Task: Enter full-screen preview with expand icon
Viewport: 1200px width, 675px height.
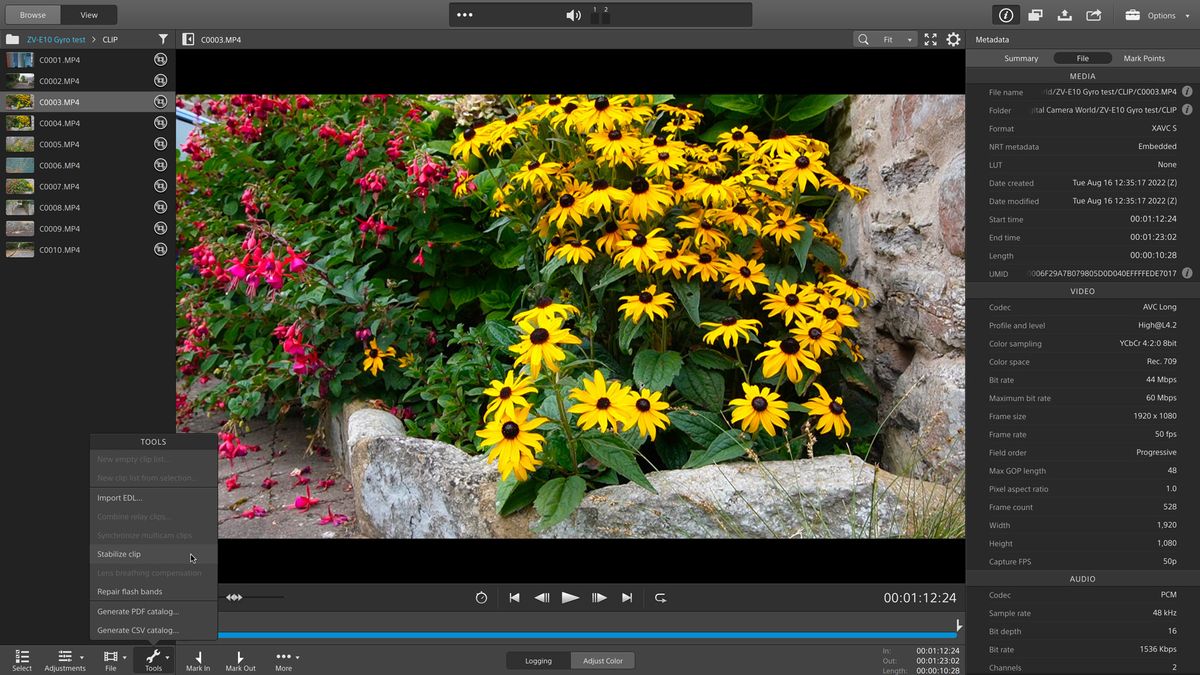Action: [930, 39]
